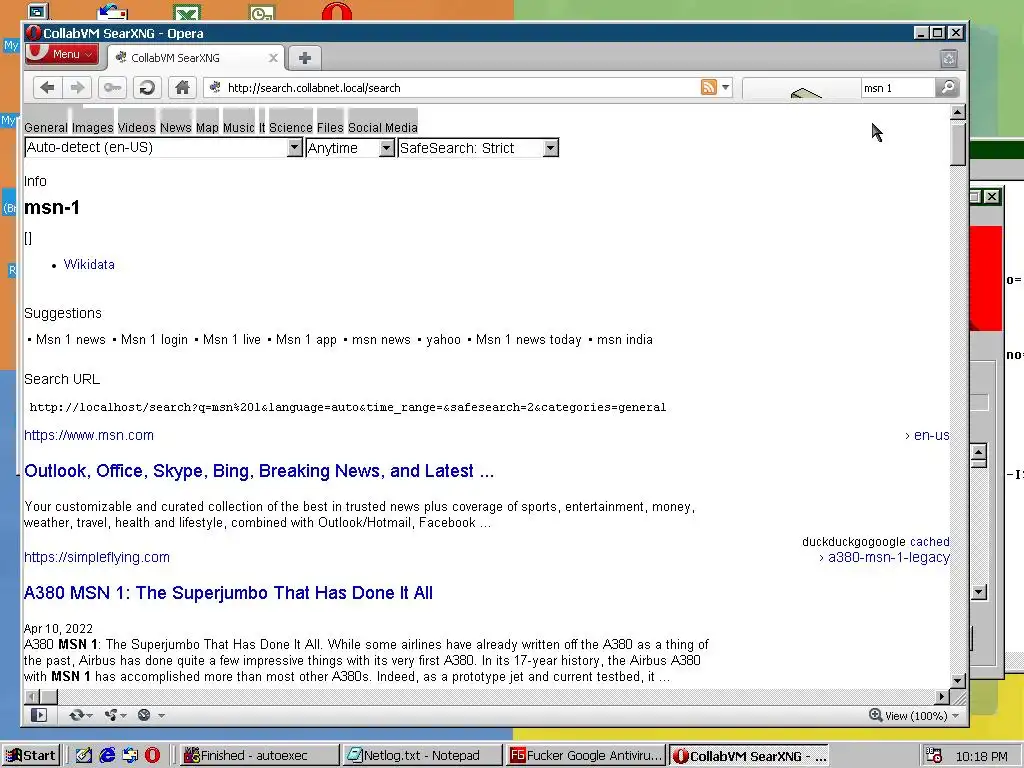Click suggestion yahoo
Image resolution: width=1024 pixels, height=768 pixels.
click(443, 340)
